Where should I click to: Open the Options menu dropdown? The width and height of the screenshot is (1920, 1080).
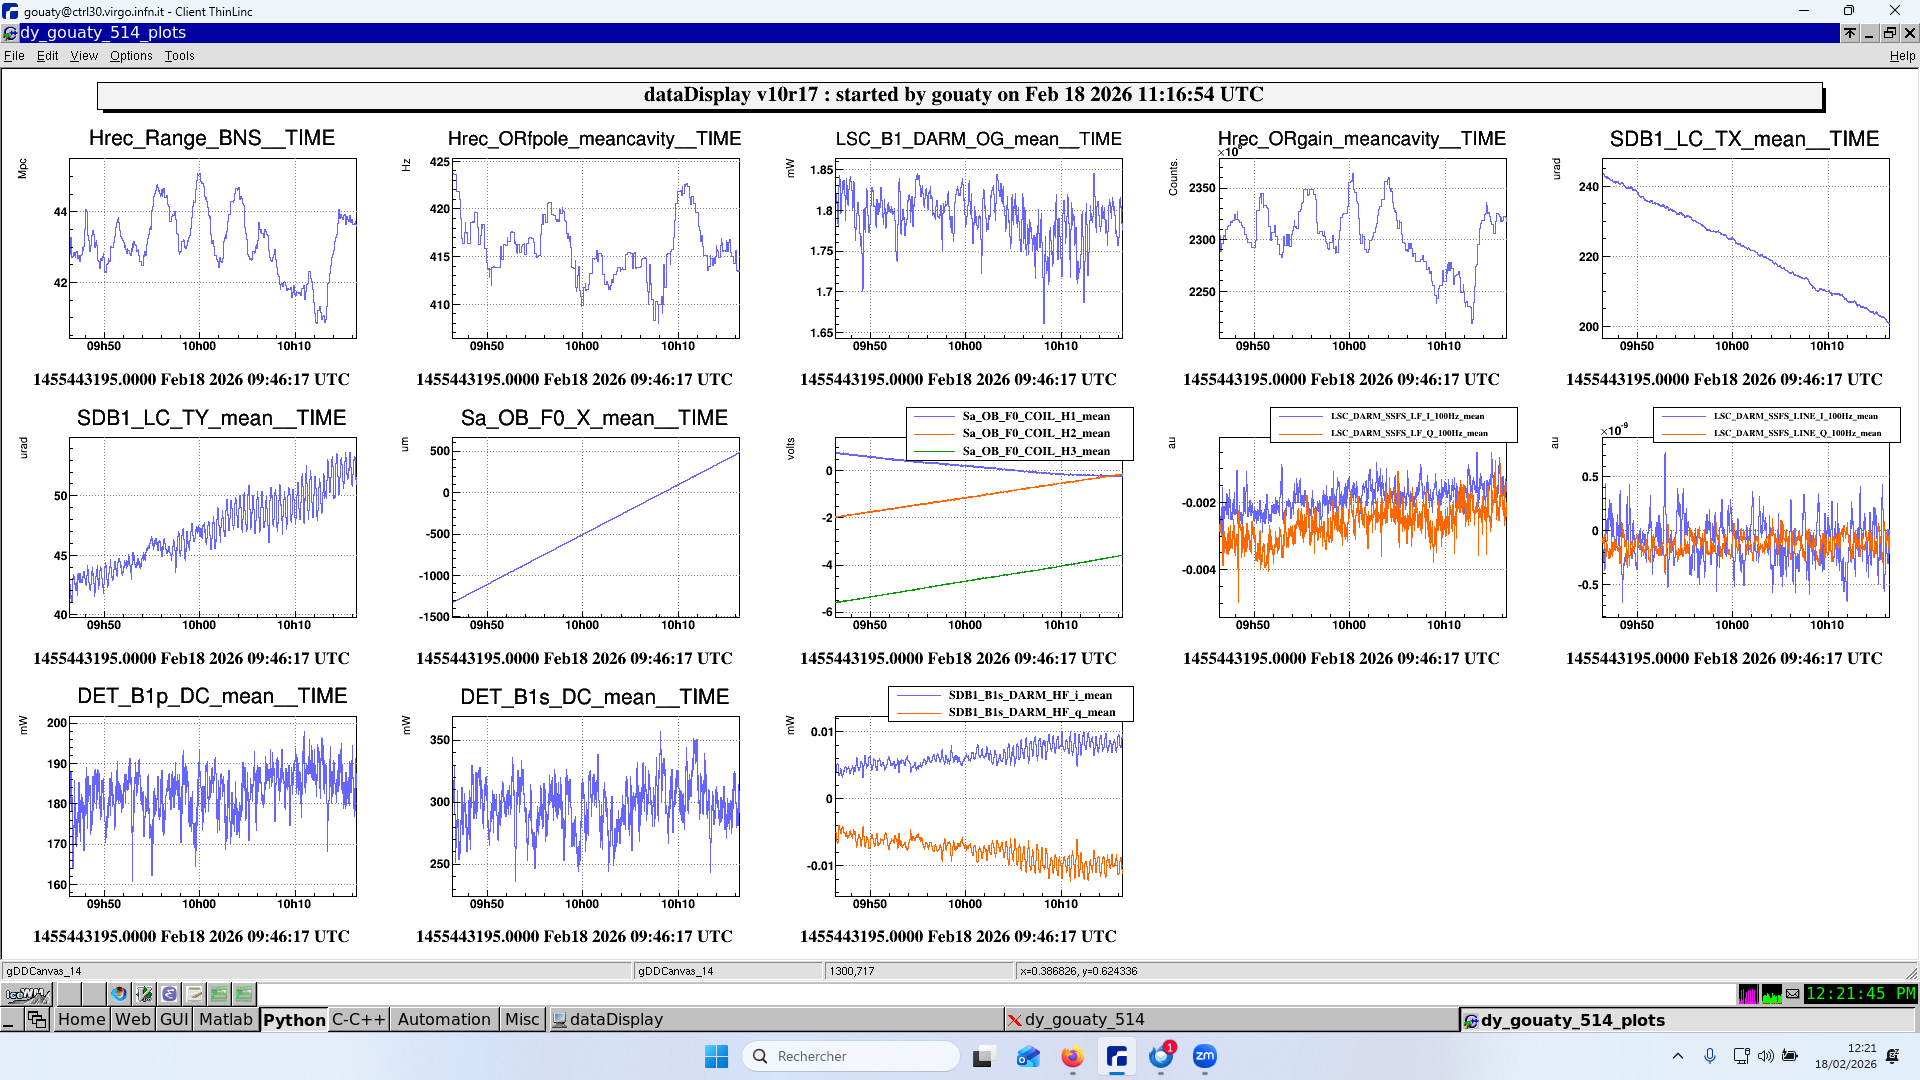[x=131, y=56]
